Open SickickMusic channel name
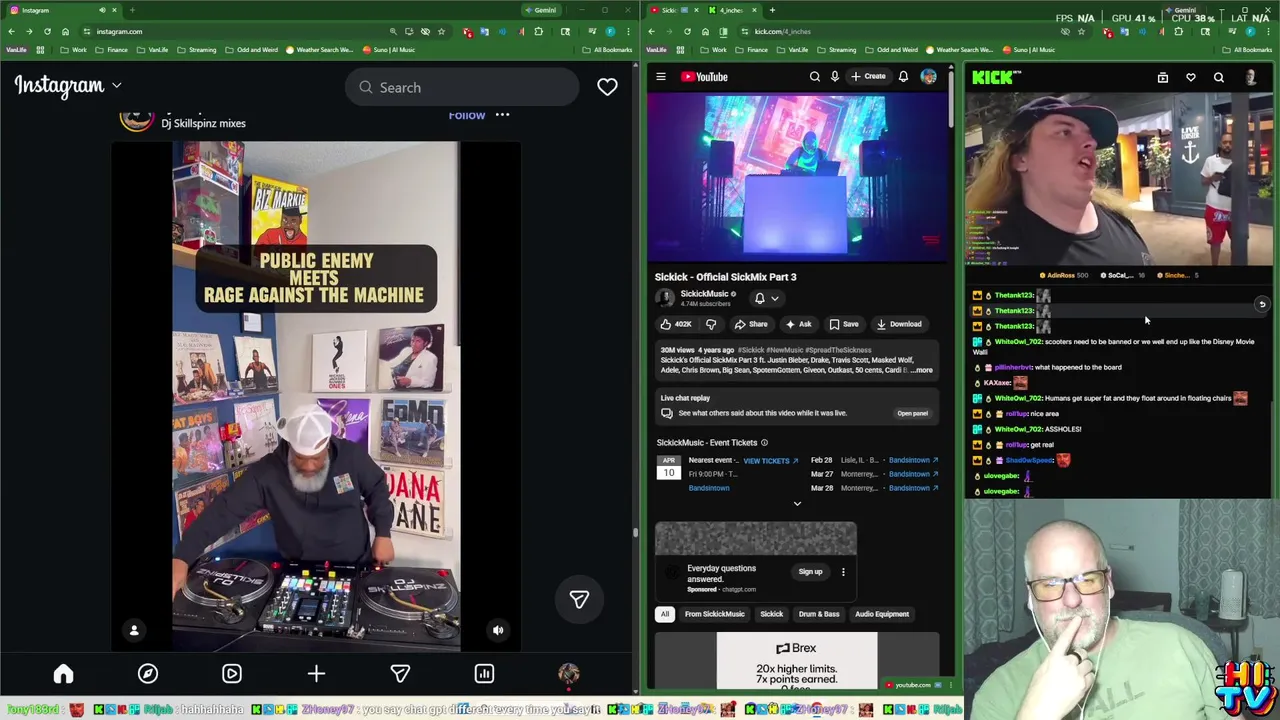Screen dimensions: 1280x720 pos(704,294)
